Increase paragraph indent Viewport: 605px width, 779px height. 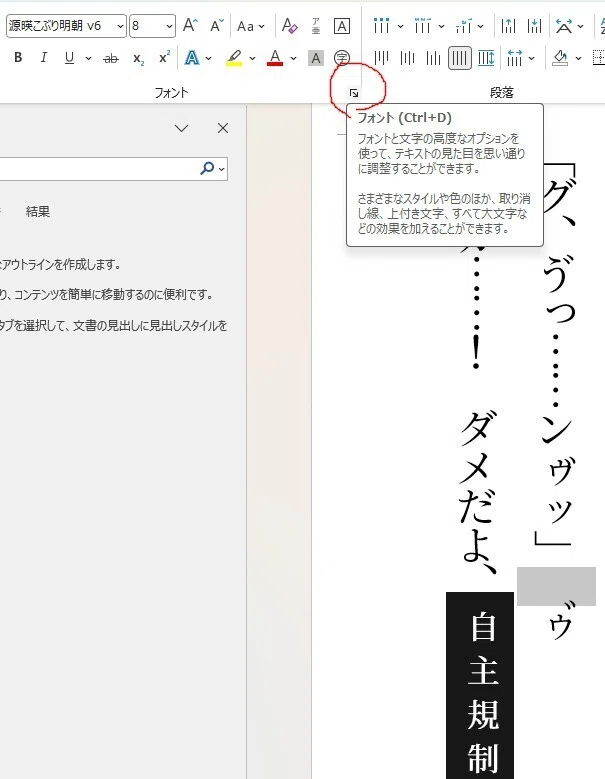(534, 26)
